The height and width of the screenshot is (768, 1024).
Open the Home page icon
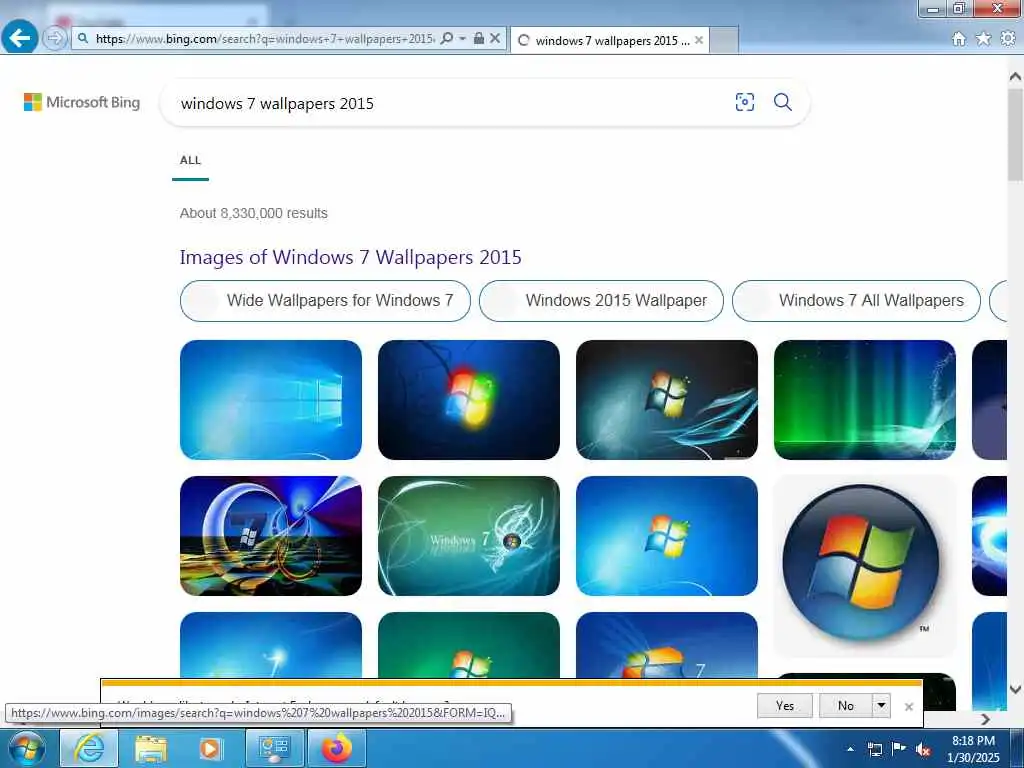click(x=959, y=39)
